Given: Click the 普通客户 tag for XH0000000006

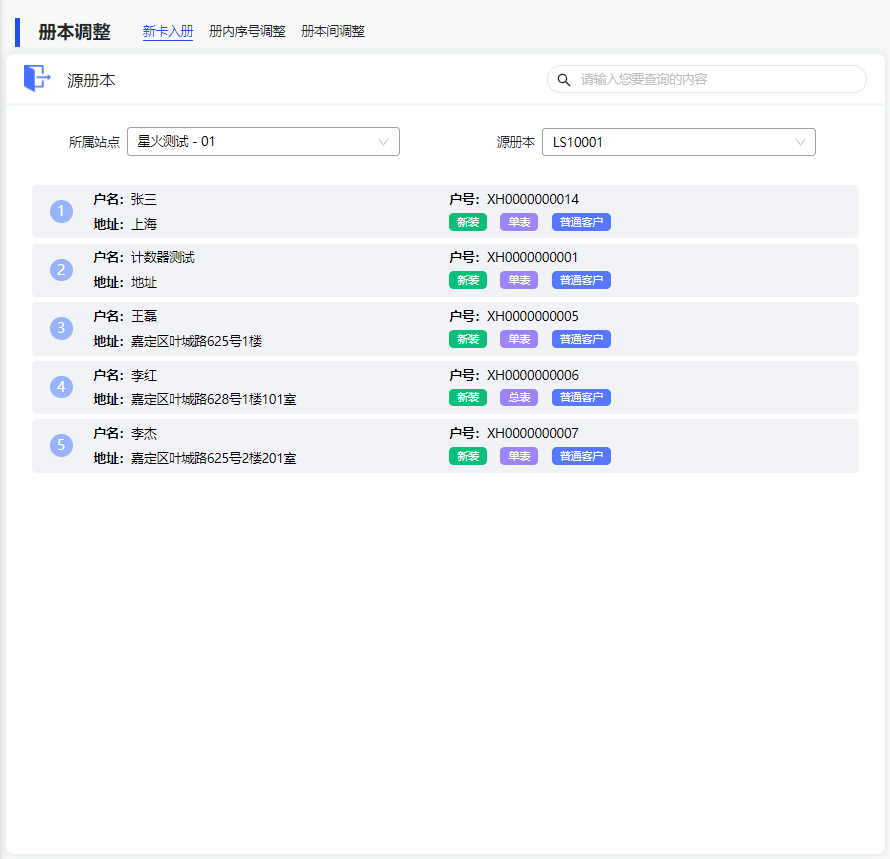Looking at the screenshot, I should pos(581,397).
